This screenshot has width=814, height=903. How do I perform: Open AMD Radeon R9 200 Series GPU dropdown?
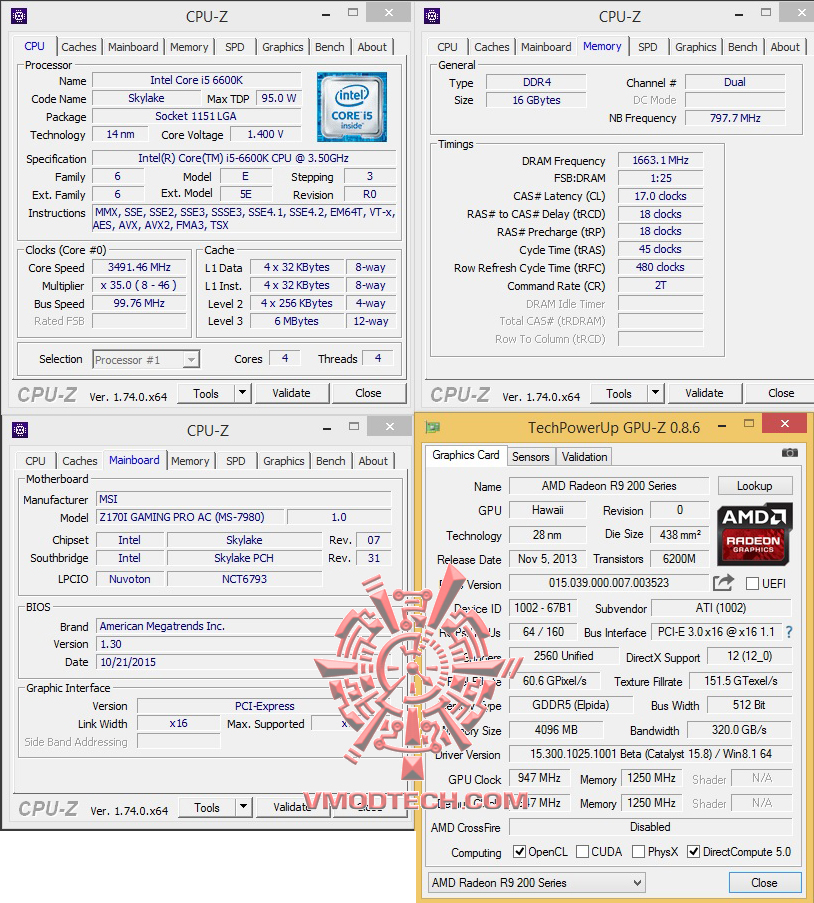click(536, 882)
